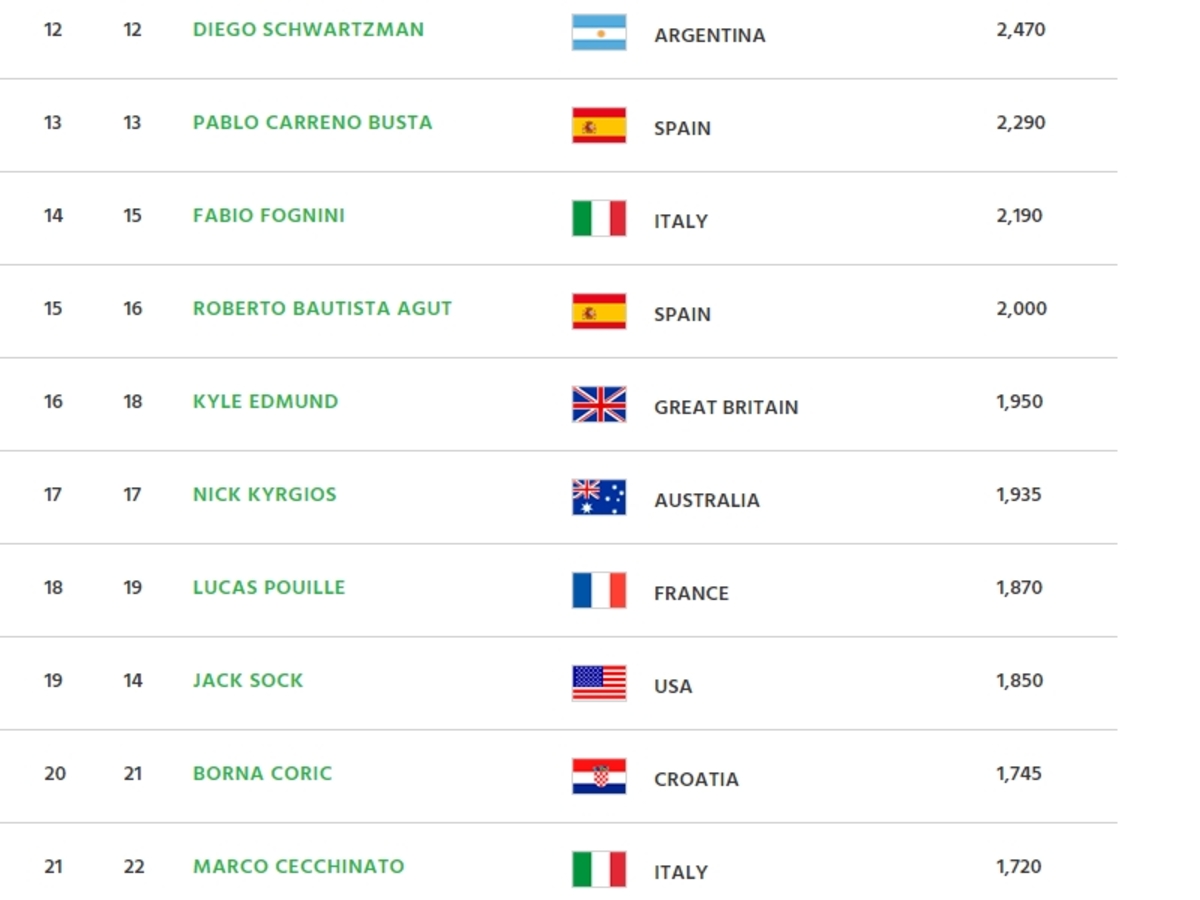
Task: Click the Great Britain flag icon
Action: point(599,404)
